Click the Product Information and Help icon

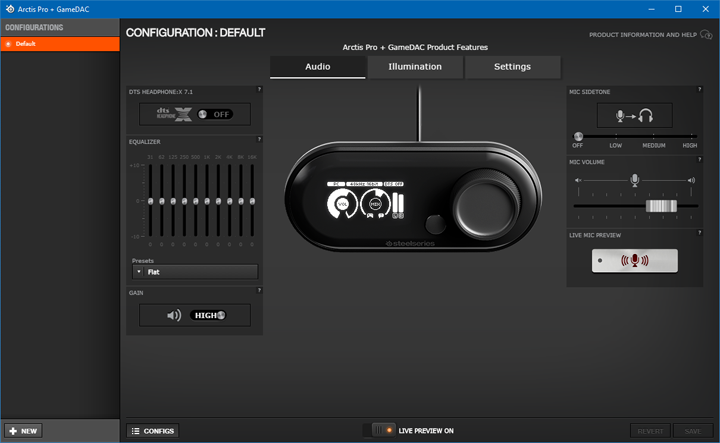pos(707,34)
